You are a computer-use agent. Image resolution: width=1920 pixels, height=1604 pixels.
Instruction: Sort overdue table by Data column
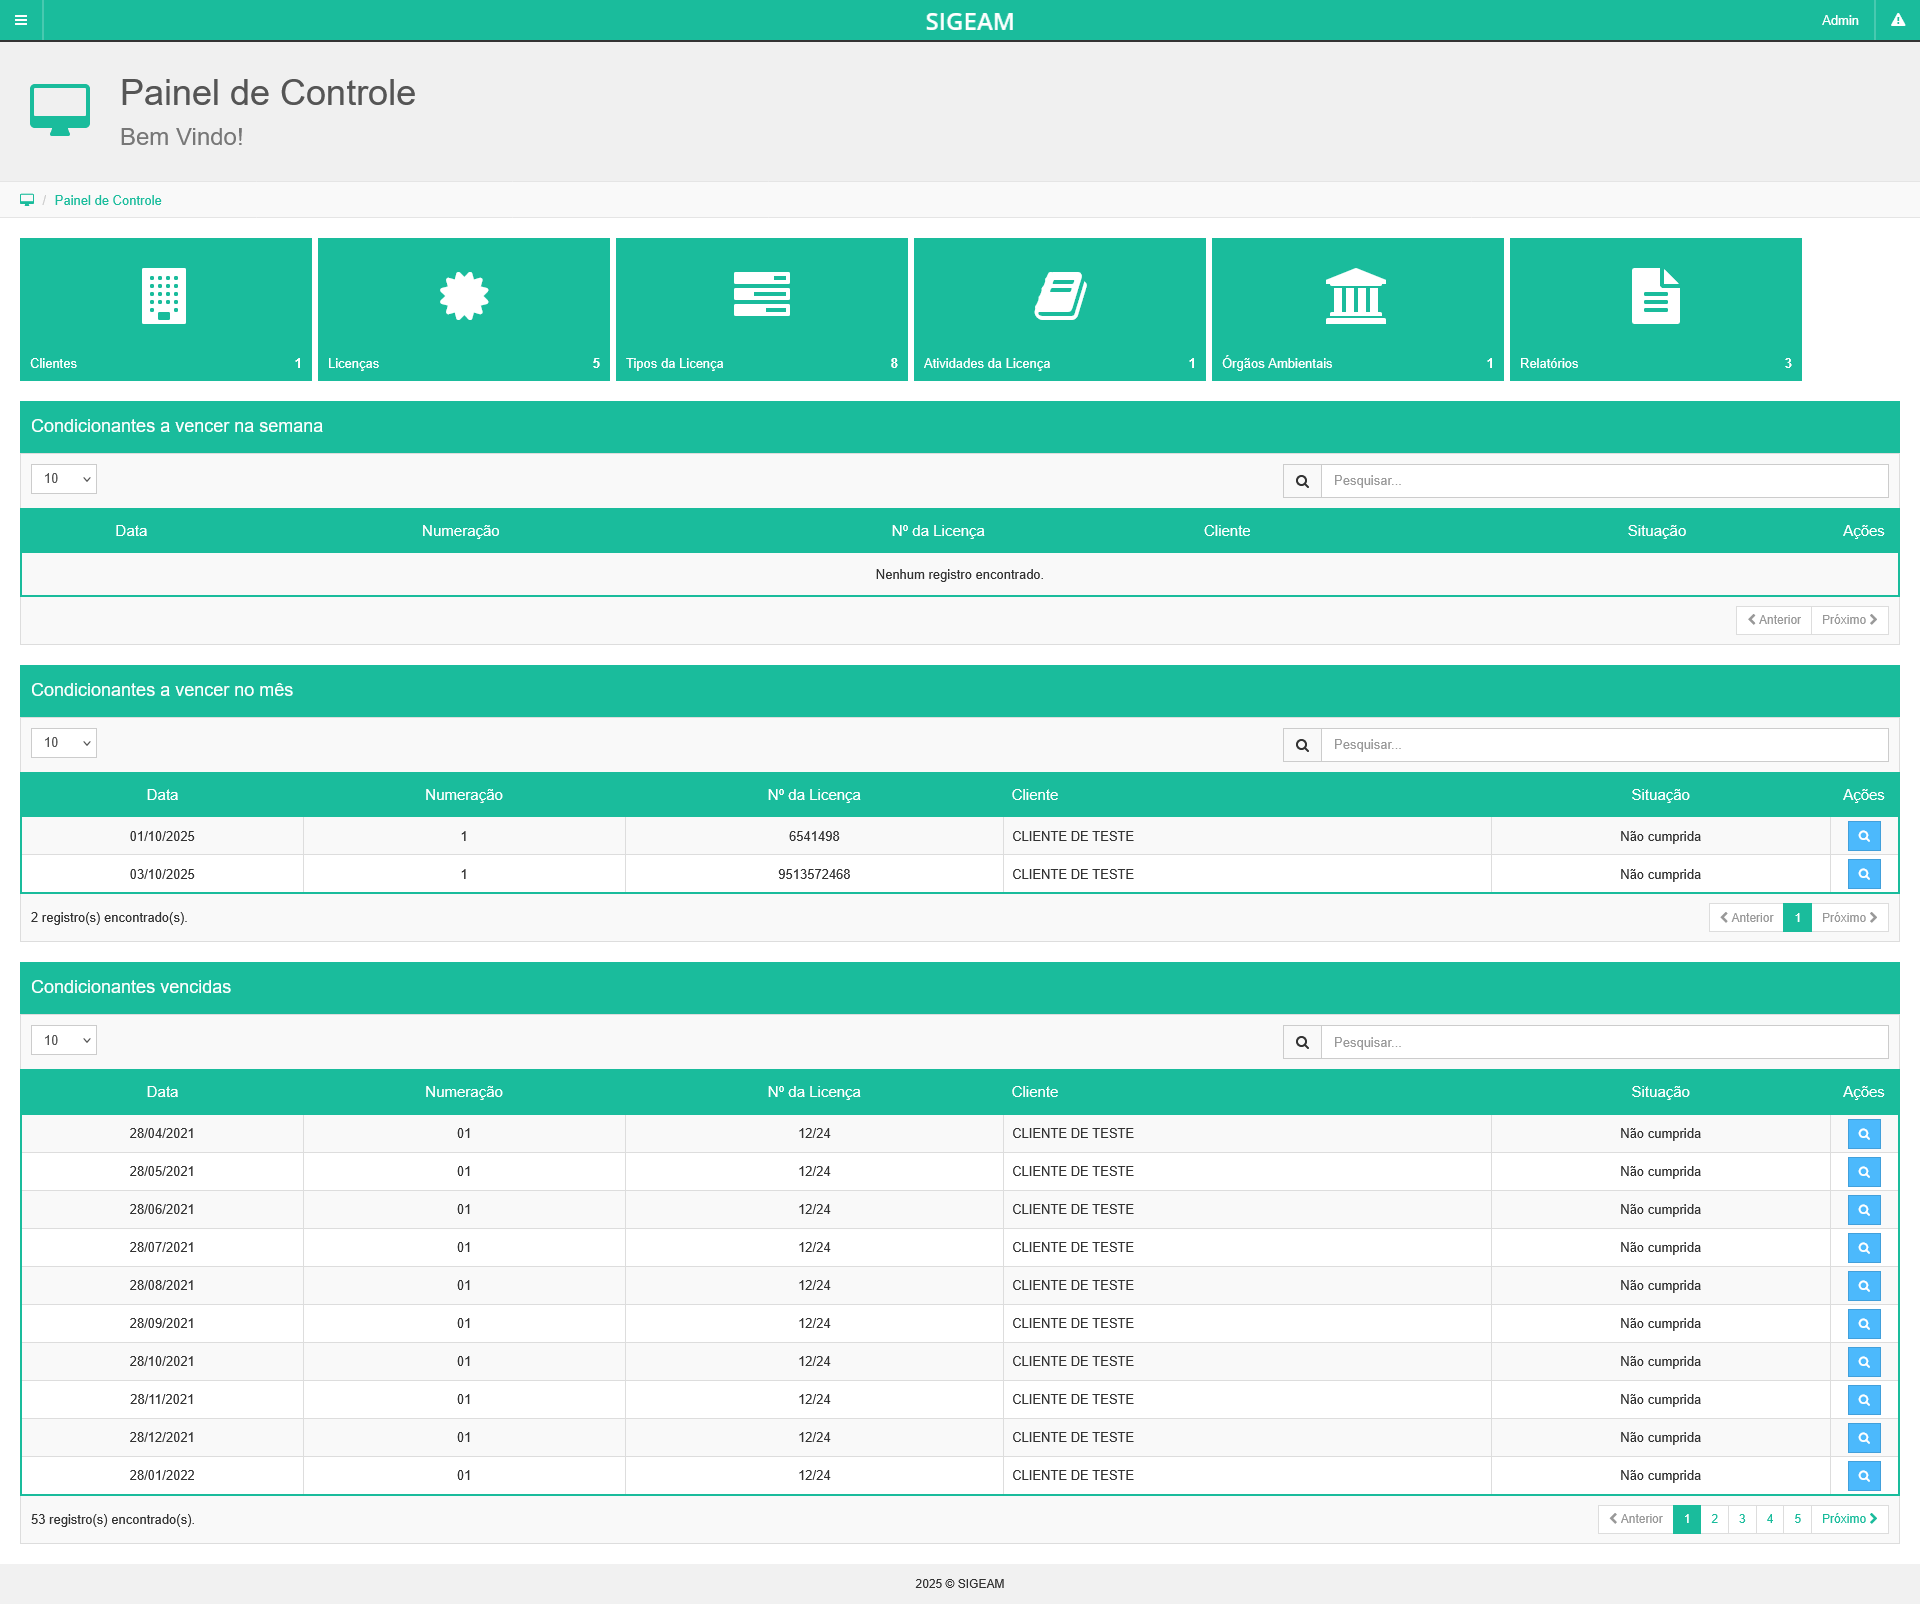[162, 1092]
